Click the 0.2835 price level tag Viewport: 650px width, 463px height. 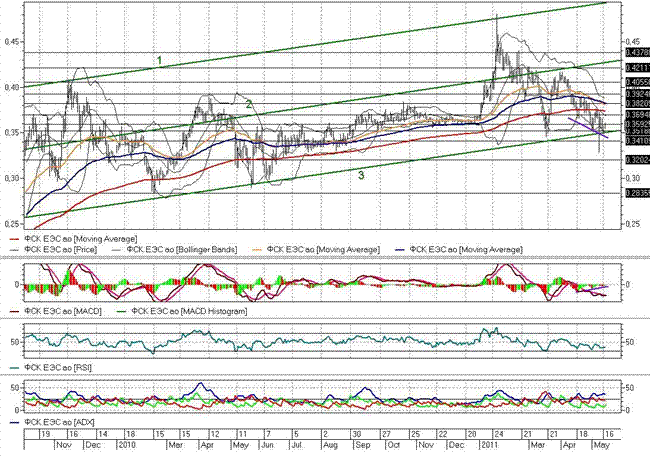[x=636, y=193]
